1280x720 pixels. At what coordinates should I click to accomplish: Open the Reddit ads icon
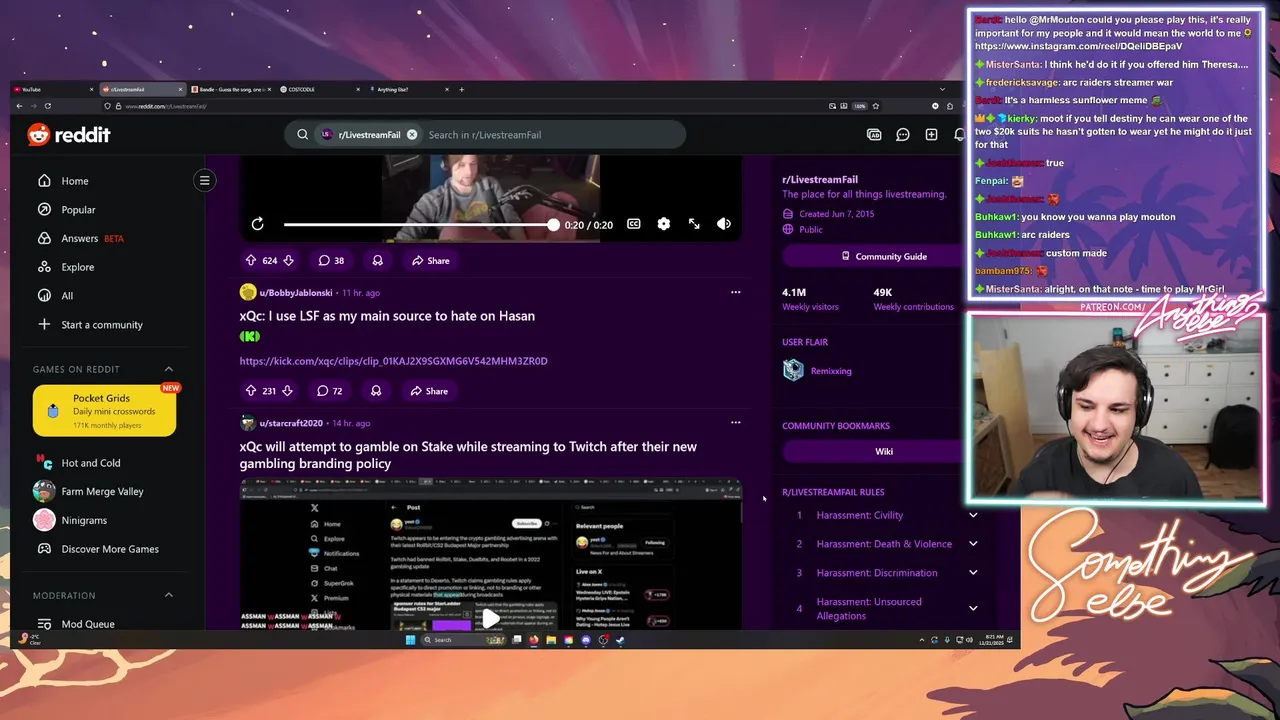(874, 135)
